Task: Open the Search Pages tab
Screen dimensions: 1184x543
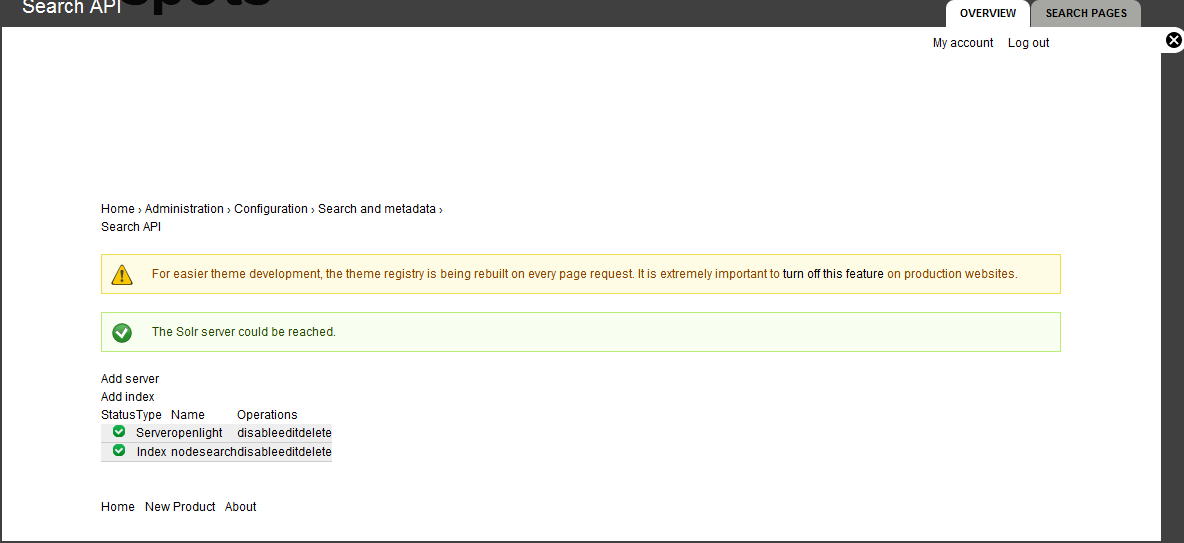Action: pos(1086,14)
